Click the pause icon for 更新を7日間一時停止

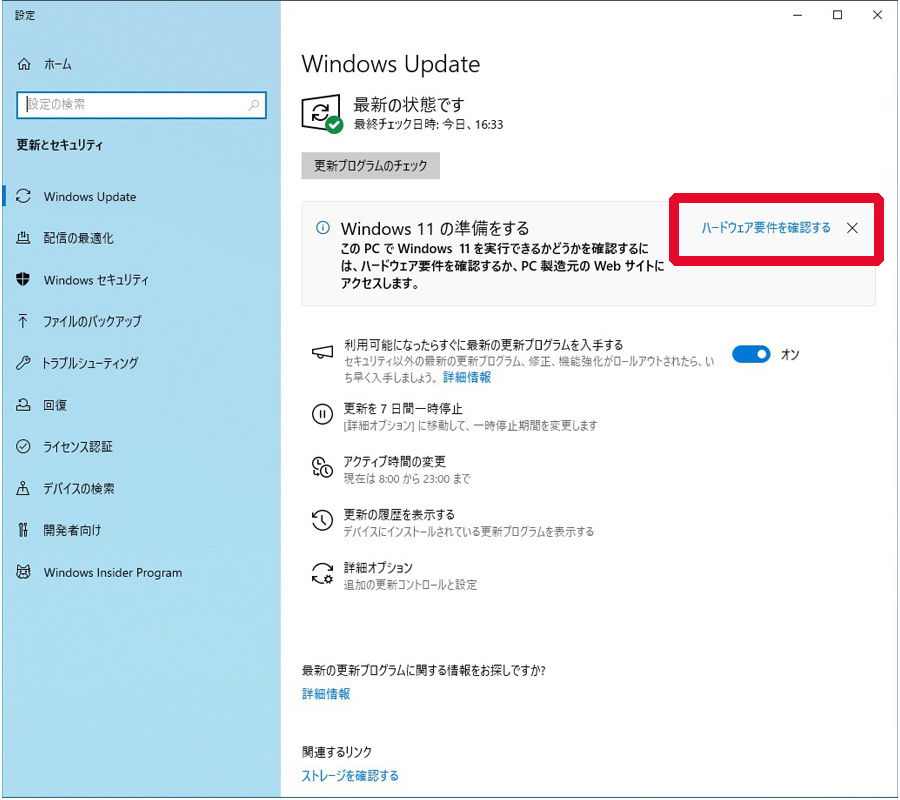[322, 414]
